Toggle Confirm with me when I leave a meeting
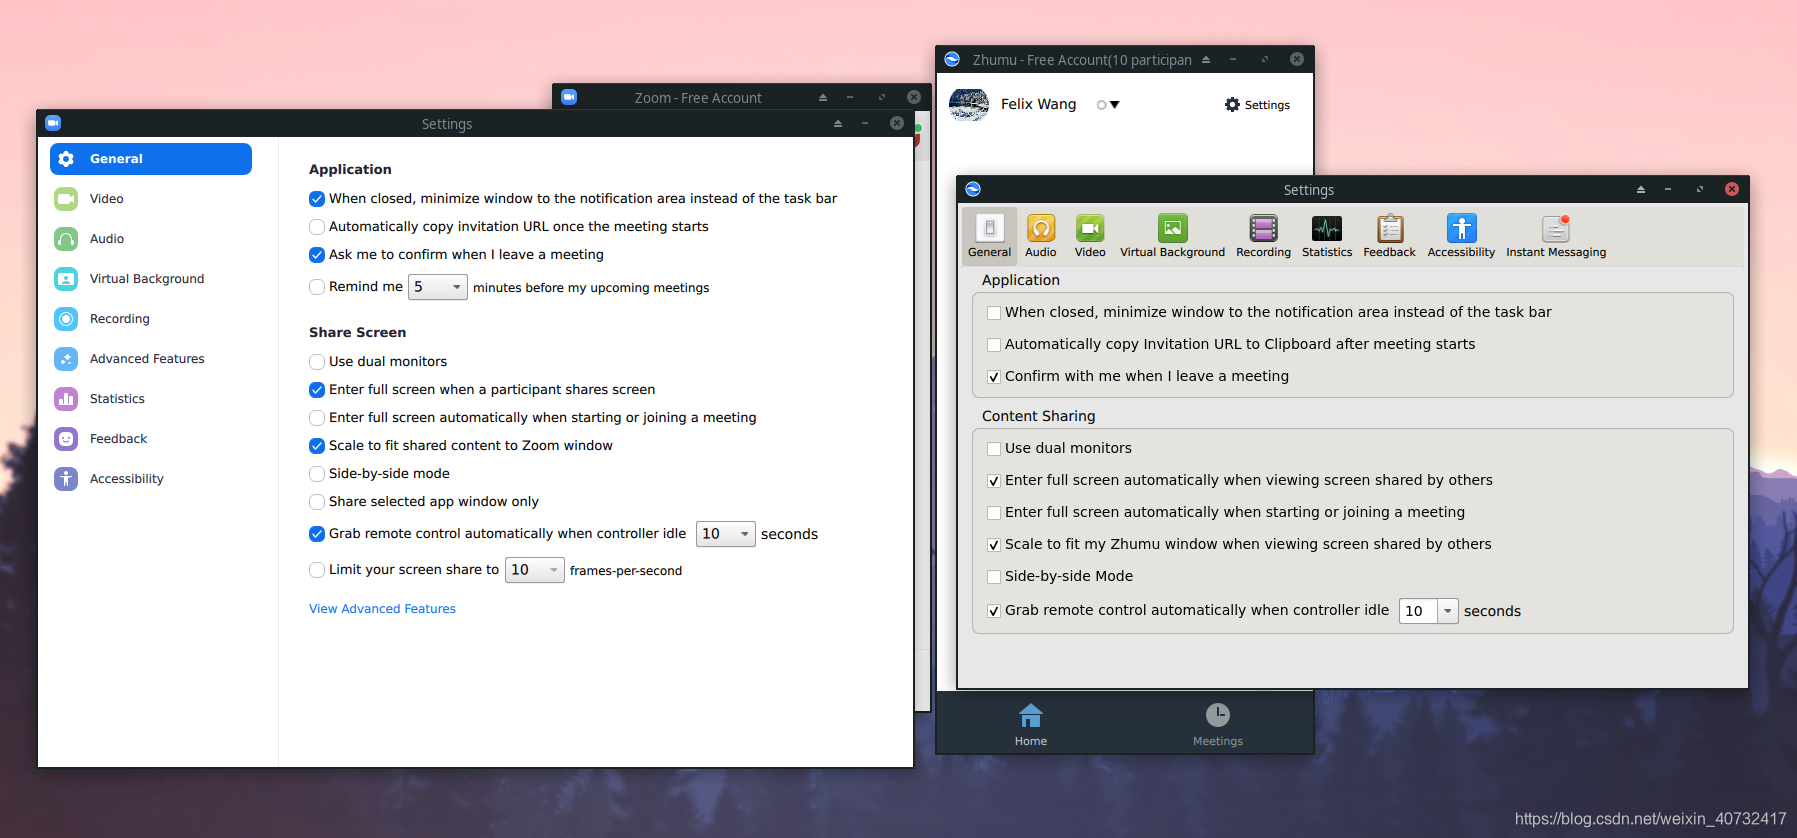Viewport: 1797px width, 838px height. [x=994, y=377]
